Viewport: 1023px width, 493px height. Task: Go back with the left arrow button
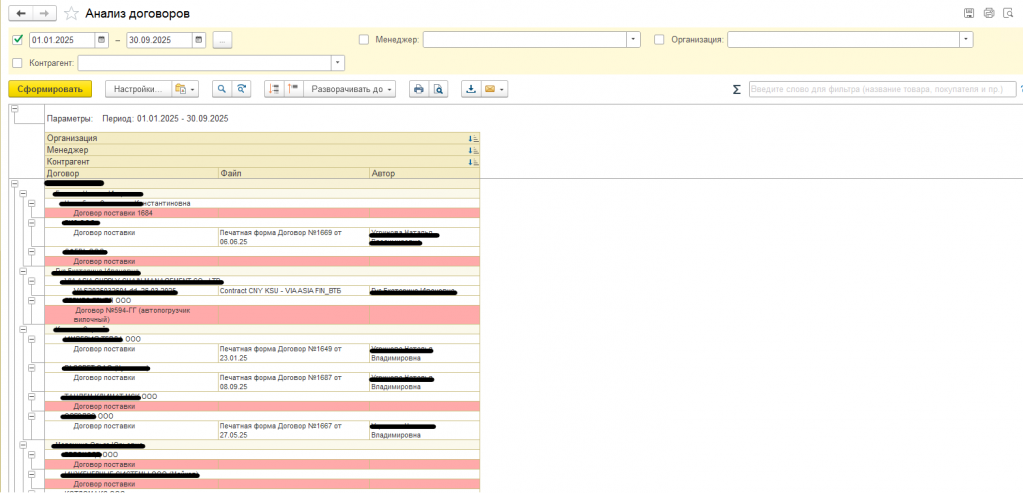[x=20, y=13]
